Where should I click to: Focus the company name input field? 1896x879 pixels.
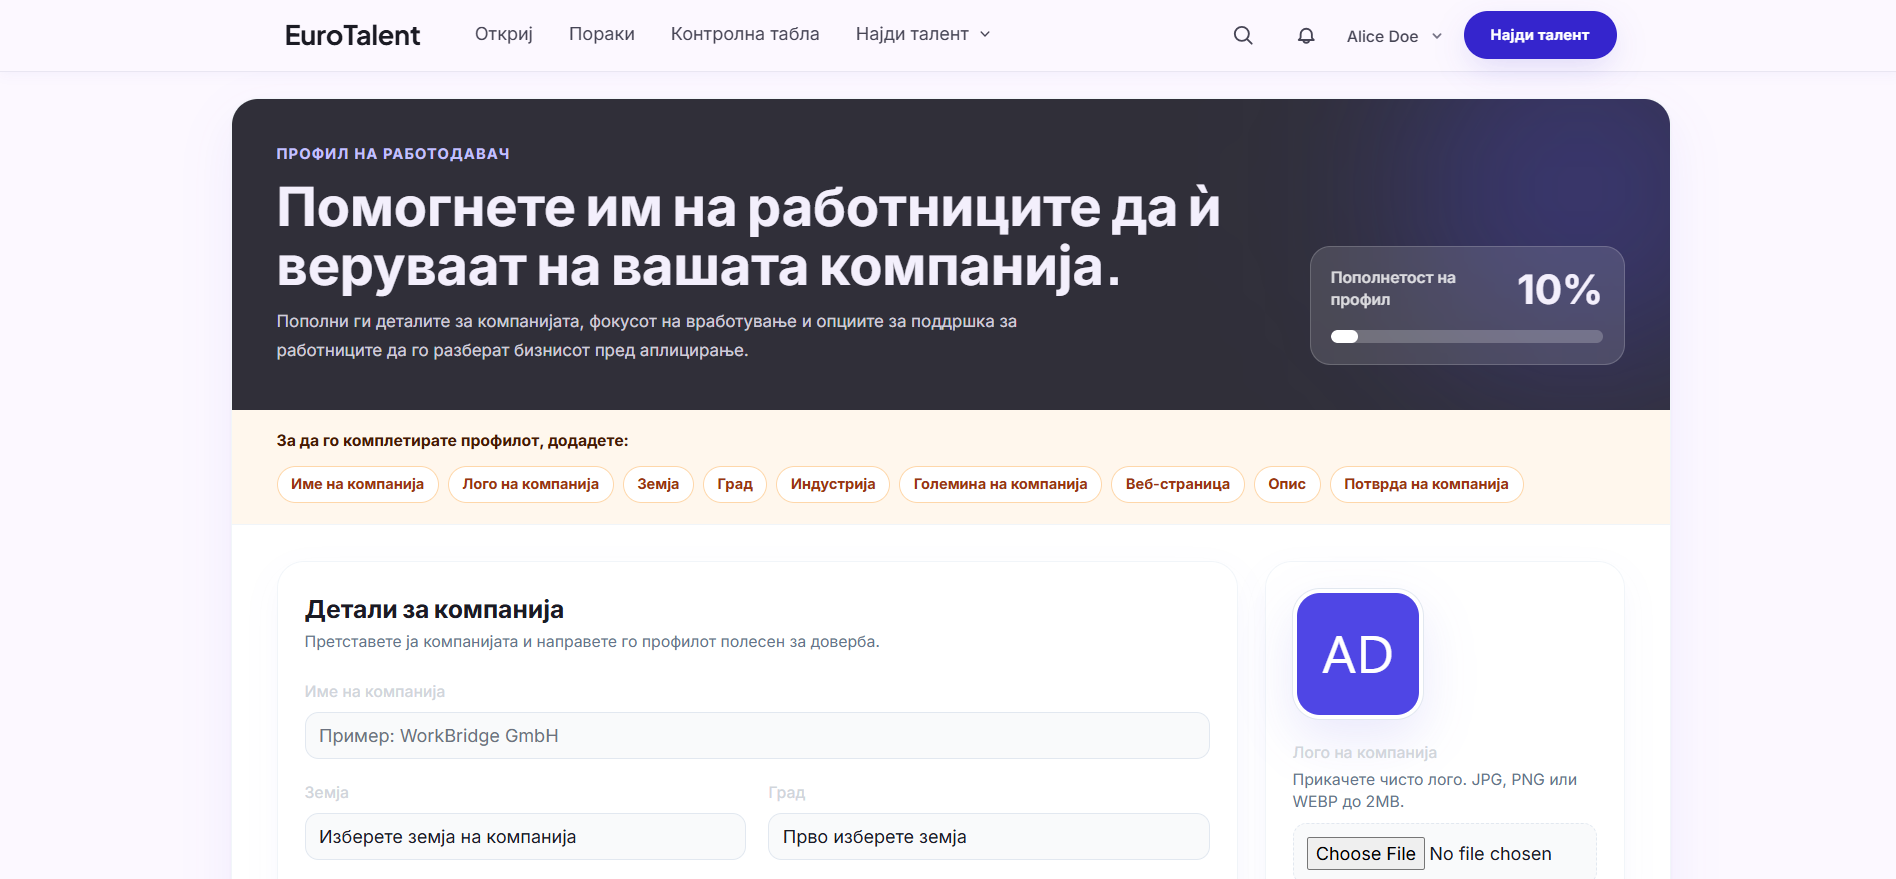click(757, 736)
